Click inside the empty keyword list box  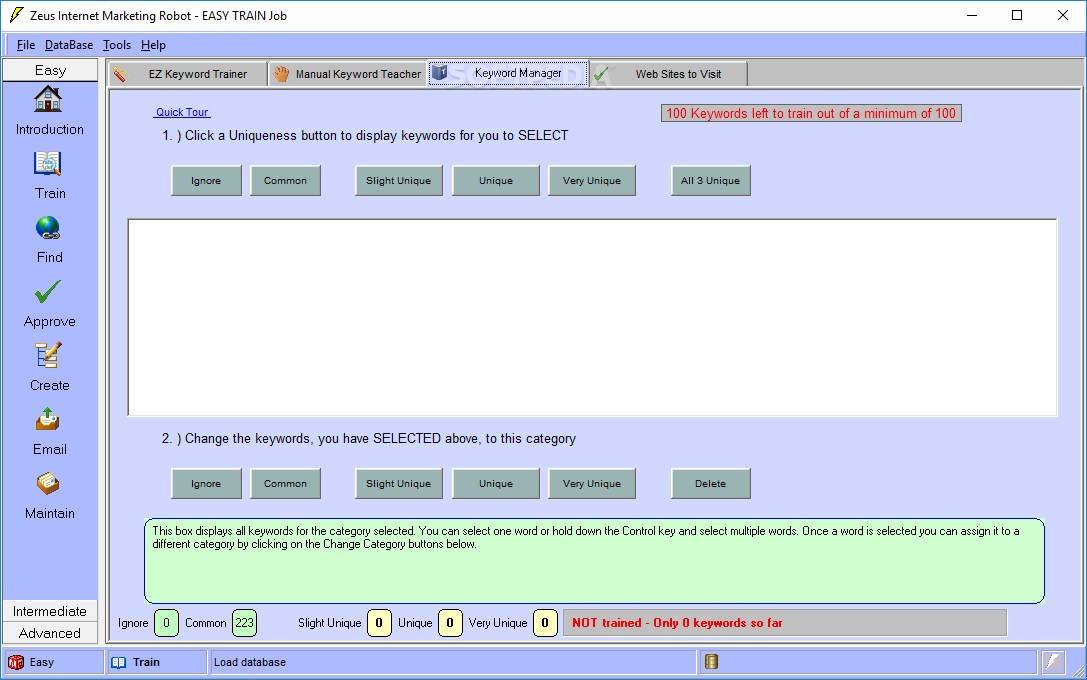pos(593,317)
